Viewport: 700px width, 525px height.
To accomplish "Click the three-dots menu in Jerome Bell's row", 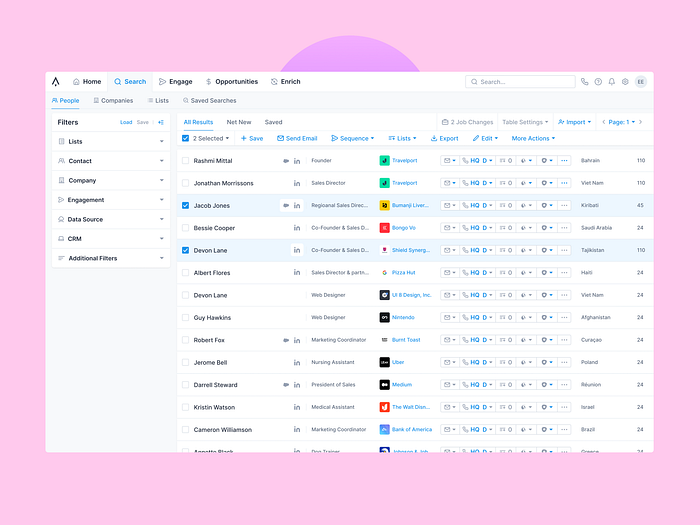I will pos(564,362).
